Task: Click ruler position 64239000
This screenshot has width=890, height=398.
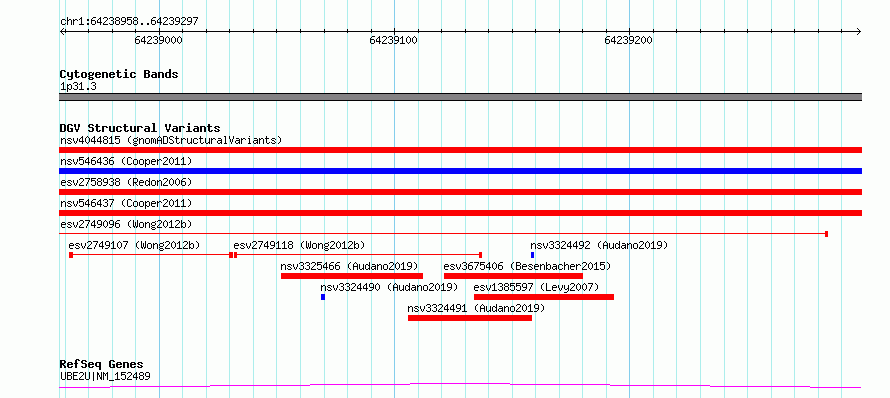Action: [x=158, y=40]
